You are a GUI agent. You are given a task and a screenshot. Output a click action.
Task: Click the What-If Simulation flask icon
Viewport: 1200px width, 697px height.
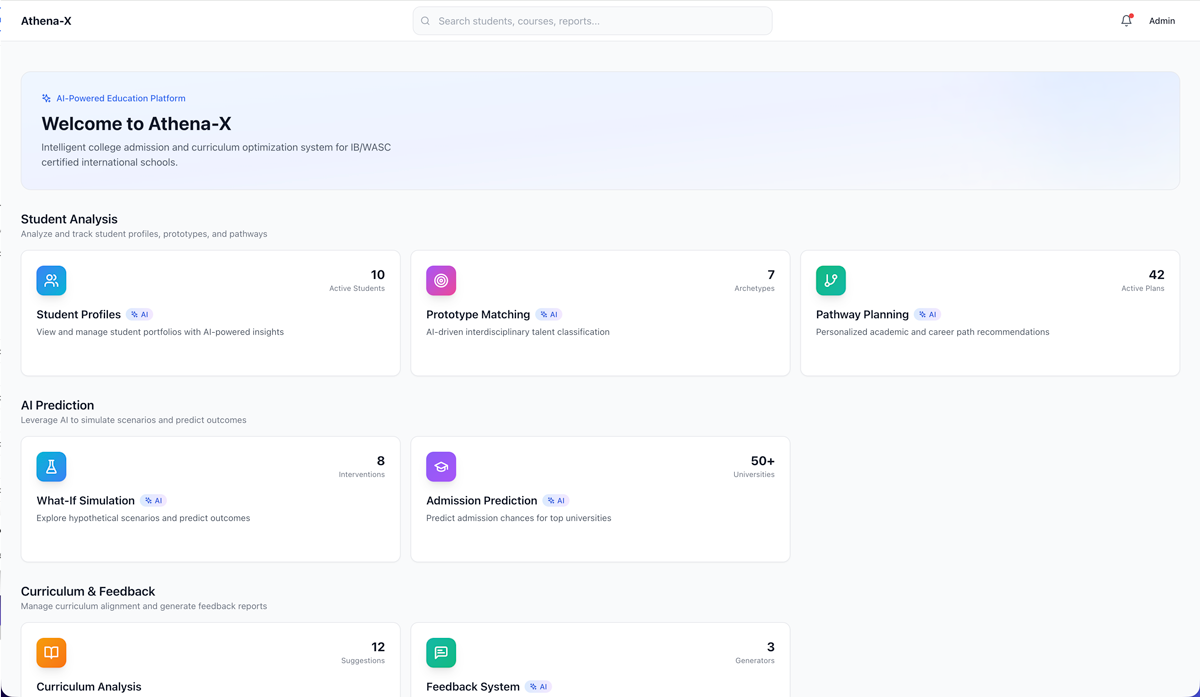pos(51,467)
